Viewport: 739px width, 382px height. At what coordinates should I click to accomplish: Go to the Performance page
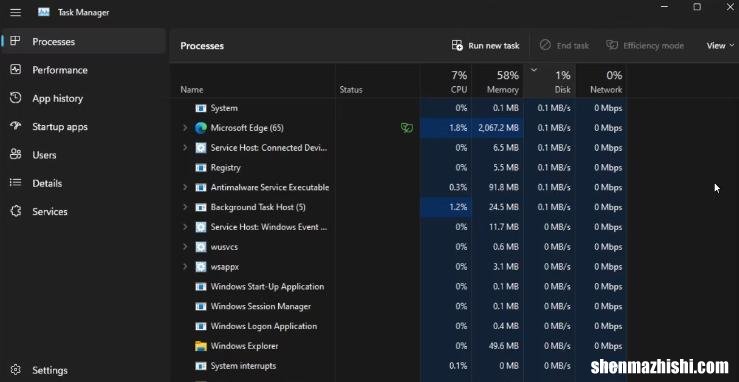click(x=84, y=70)
